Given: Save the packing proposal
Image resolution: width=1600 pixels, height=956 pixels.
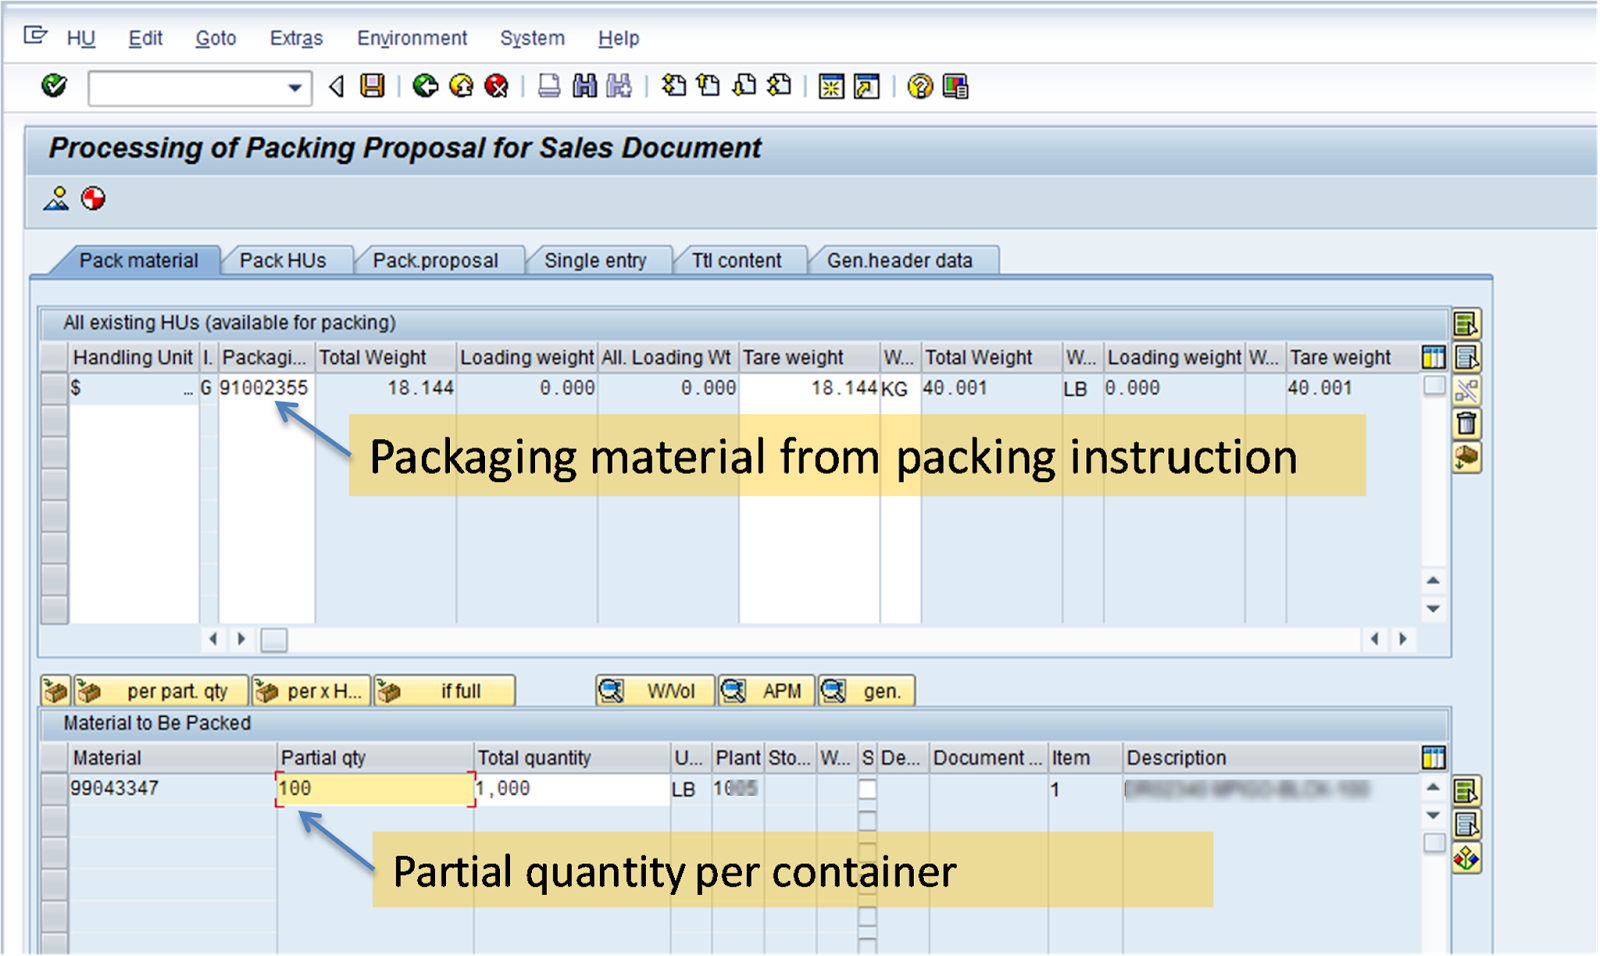Looking at the screenshot, I should click(371, 87).
